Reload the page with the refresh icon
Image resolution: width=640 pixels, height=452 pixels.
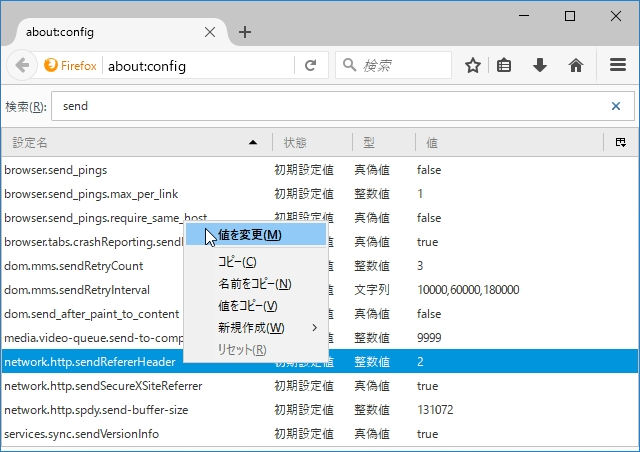(311, 65)
